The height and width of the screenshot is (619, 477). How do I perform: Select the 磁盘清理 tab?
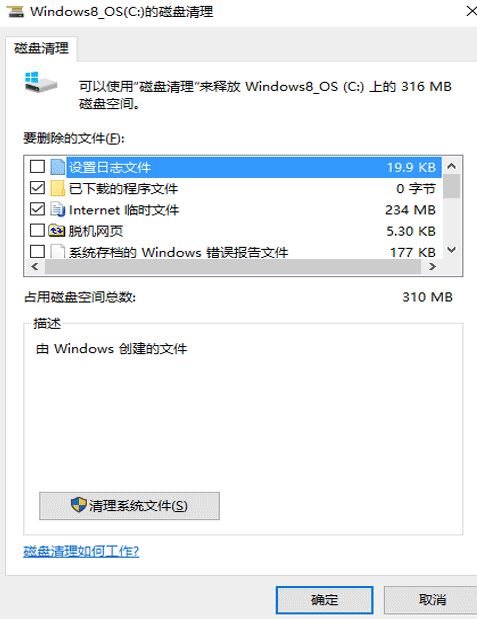41,49
